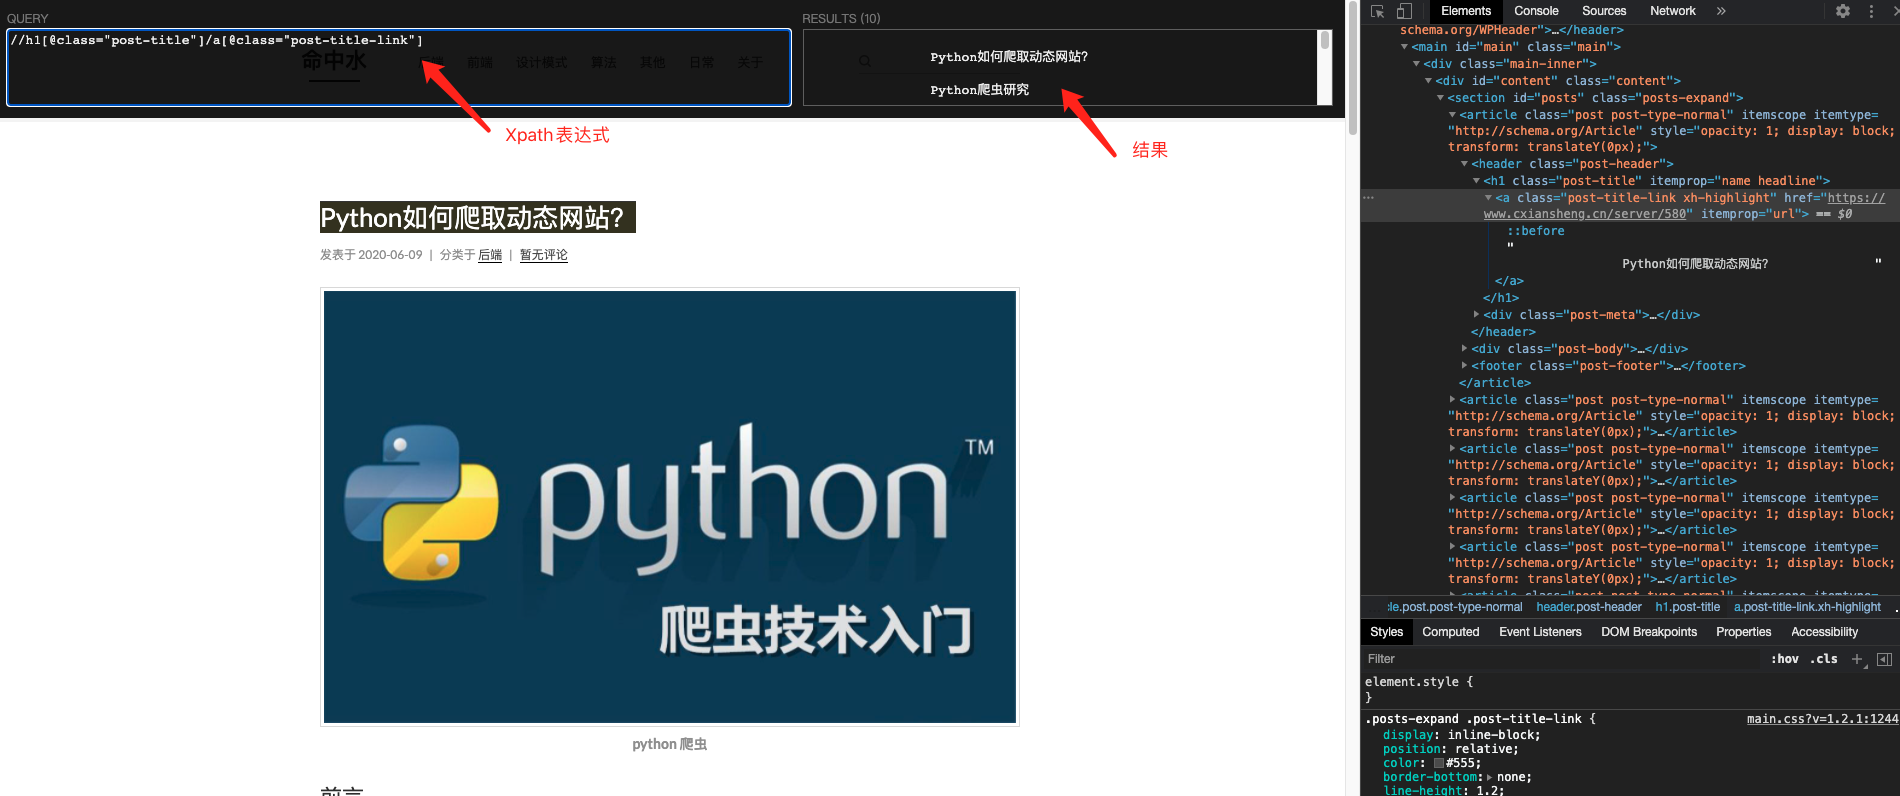This screenshot has height=796, width=1900.
Task: Open the Accessibility sub-tab
Action: point(1824,632)
